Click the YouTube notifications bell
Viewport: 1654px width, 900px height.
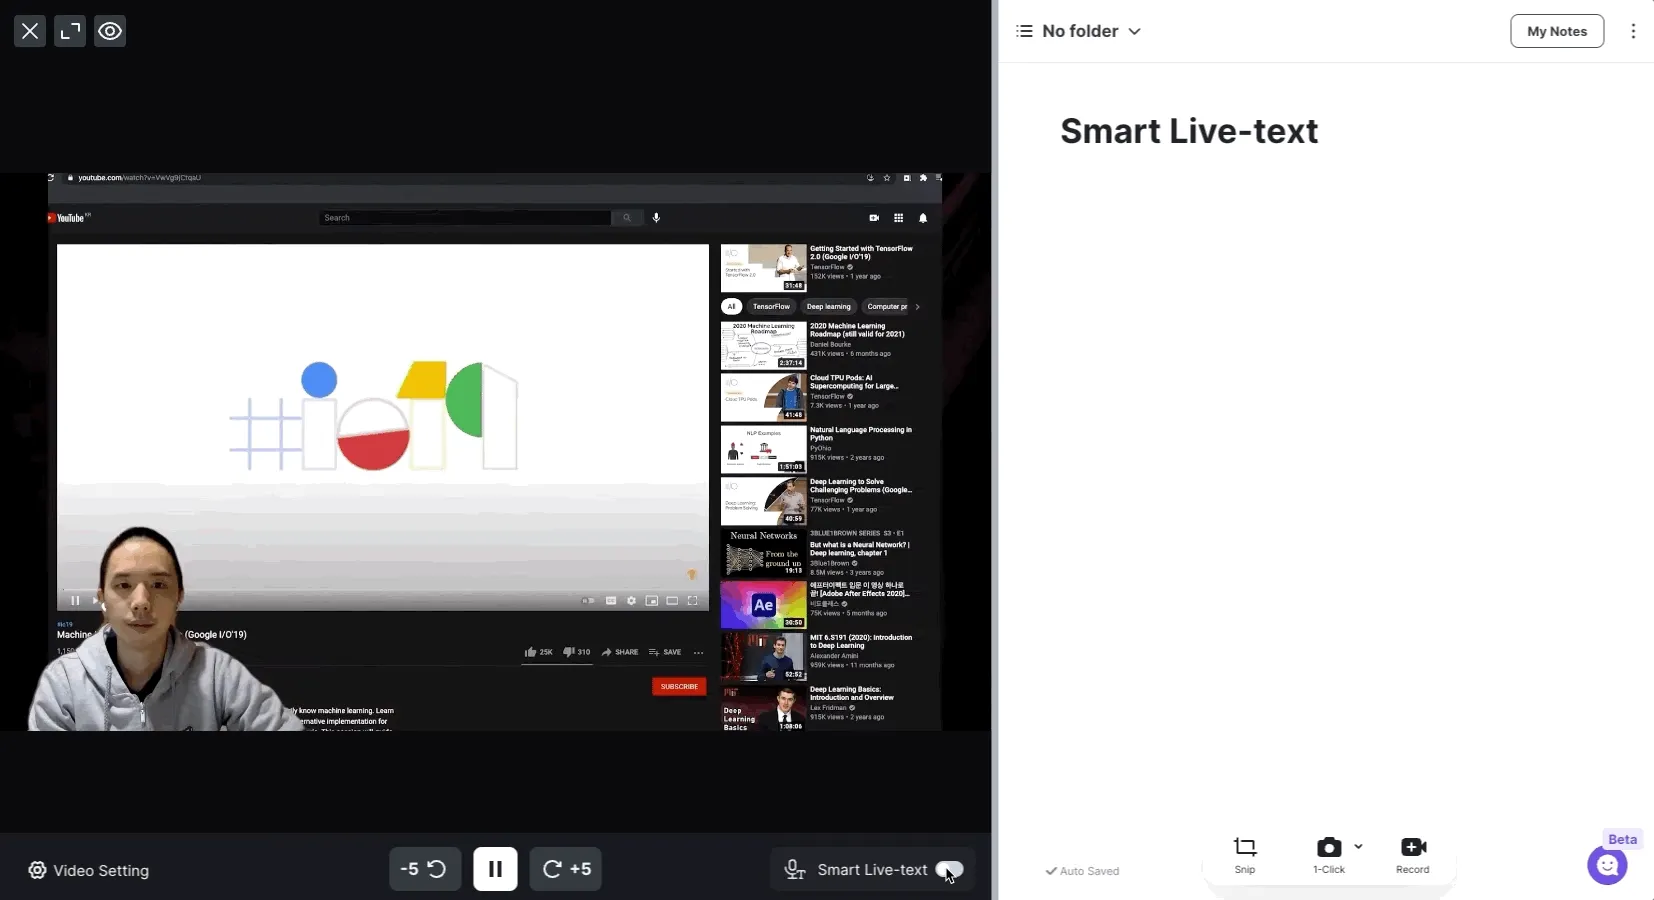(x=923, y=218)
